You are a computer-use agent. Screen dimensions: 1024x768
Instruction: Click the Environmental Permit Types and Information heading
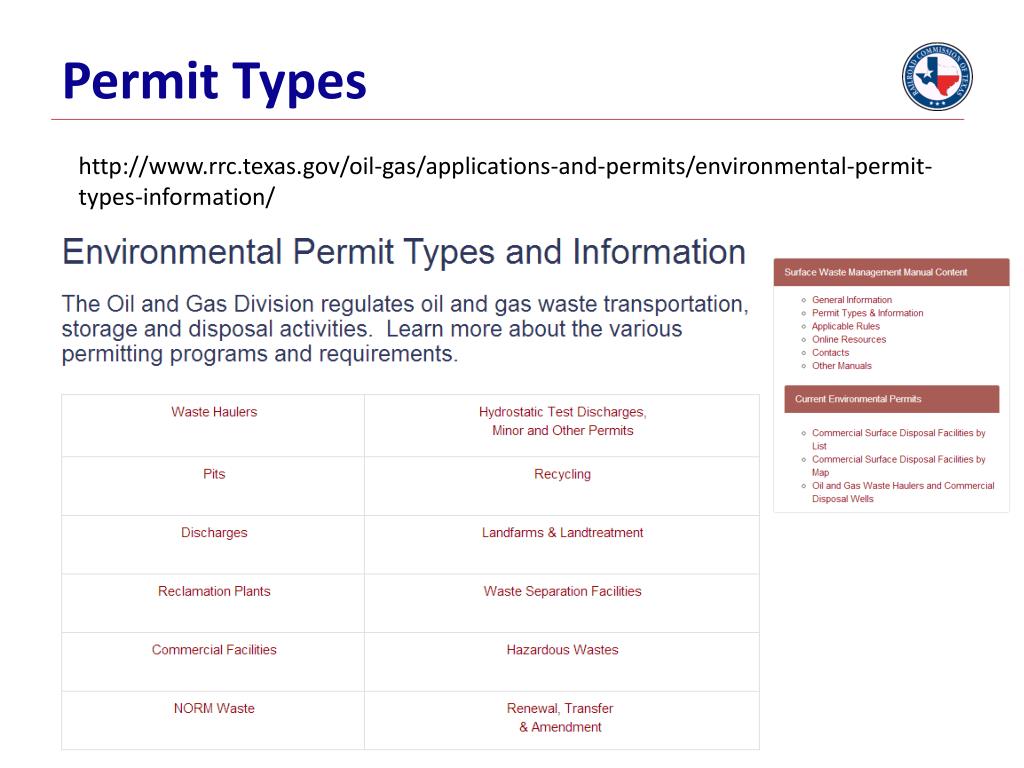pyautogui.click(x=404, y=252)
